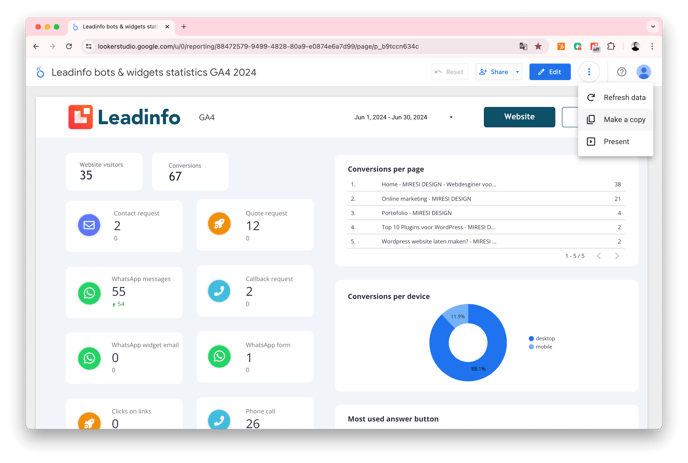Click the Most used answer button heading
The height and width of the screenshot is (463, 688).
click(393, 419)
